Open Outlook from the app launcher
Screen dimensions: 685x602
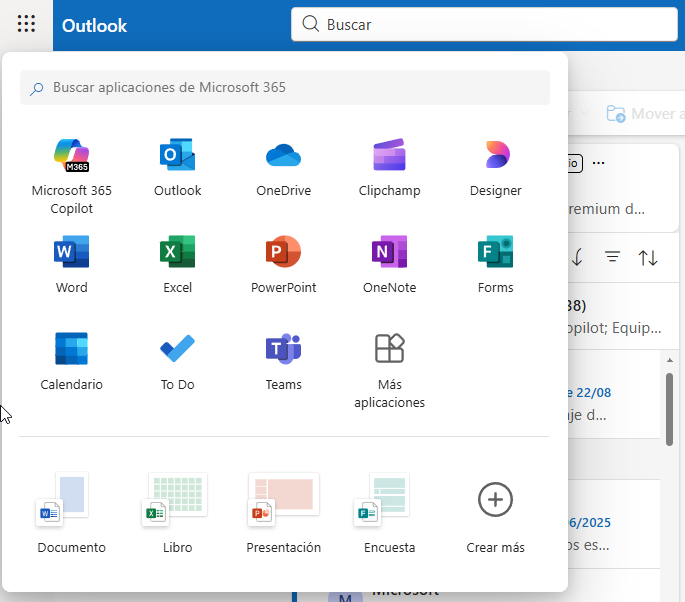pyautogui.click(x=177, y=168)
